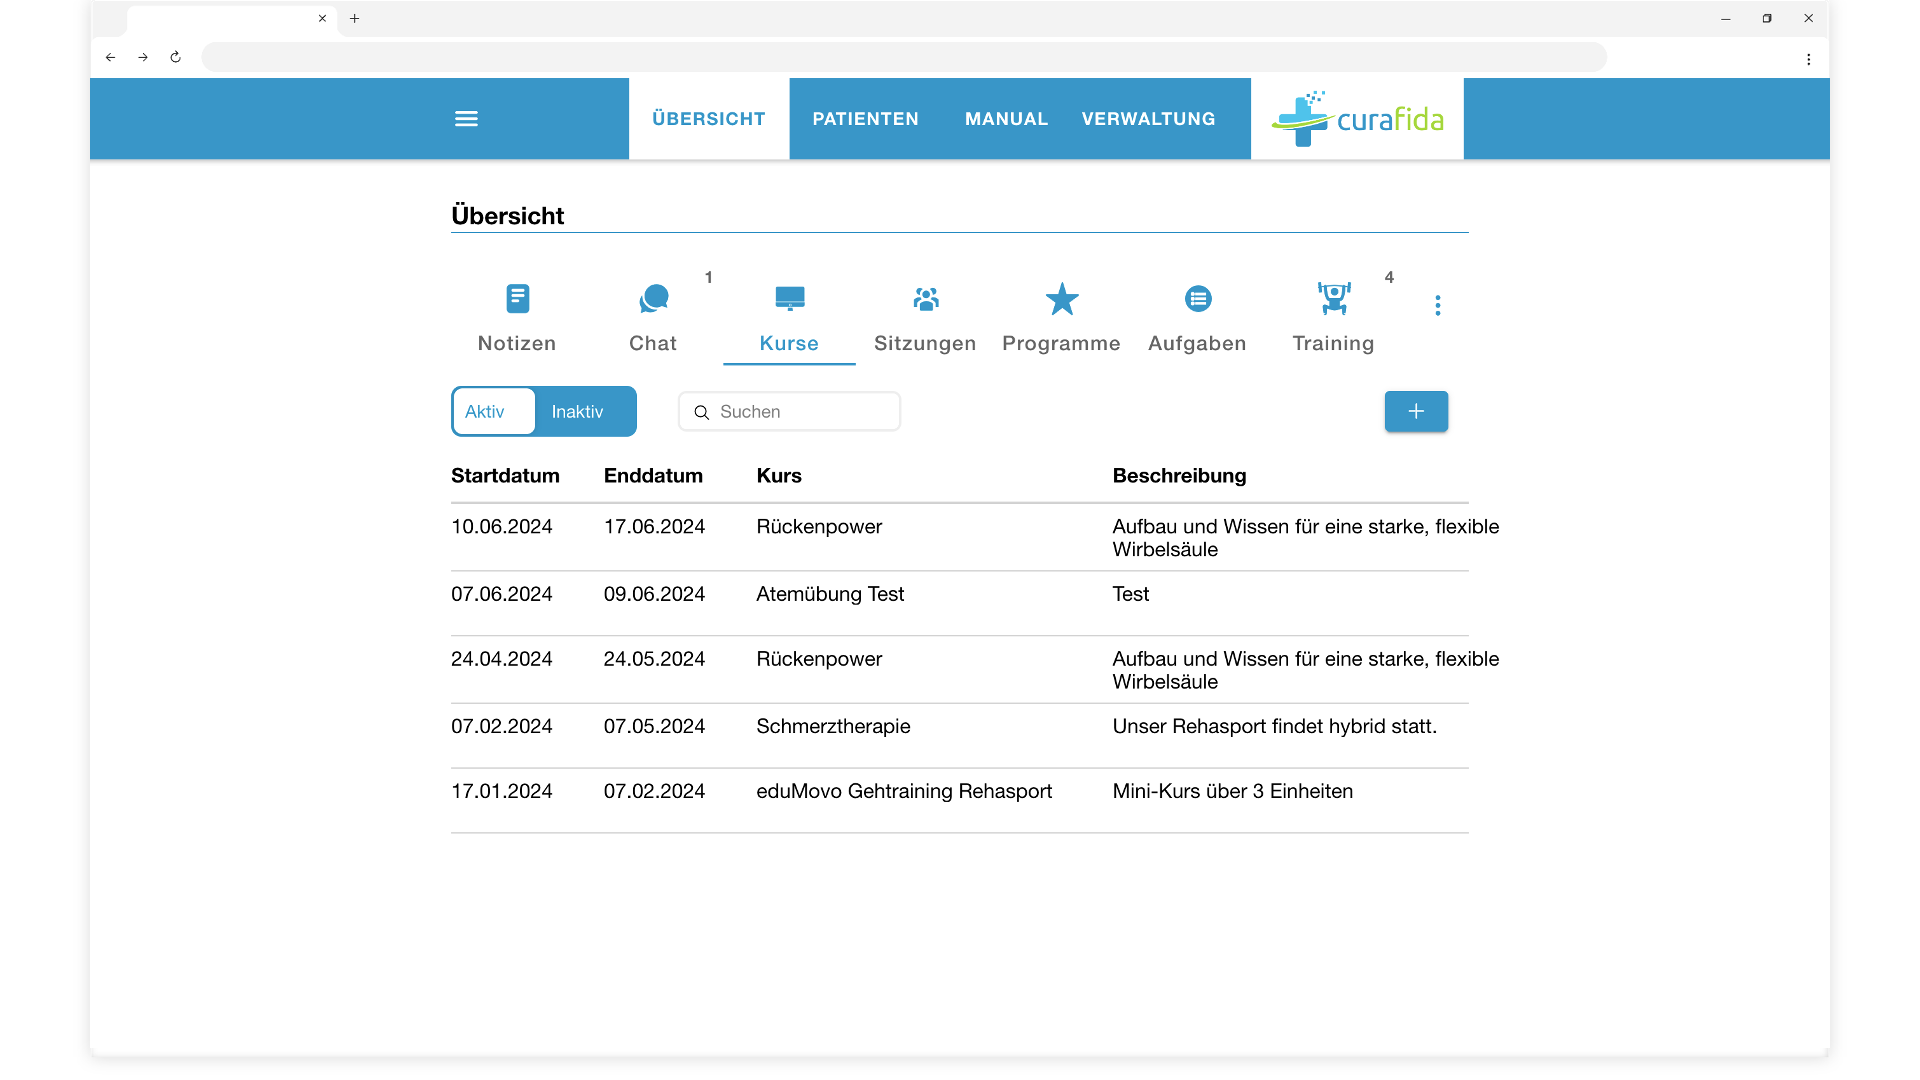Image resolution: width=1920 pixels, height=1080 pixels.
Task: Open the hamburger menu
Action: point(466,119)
